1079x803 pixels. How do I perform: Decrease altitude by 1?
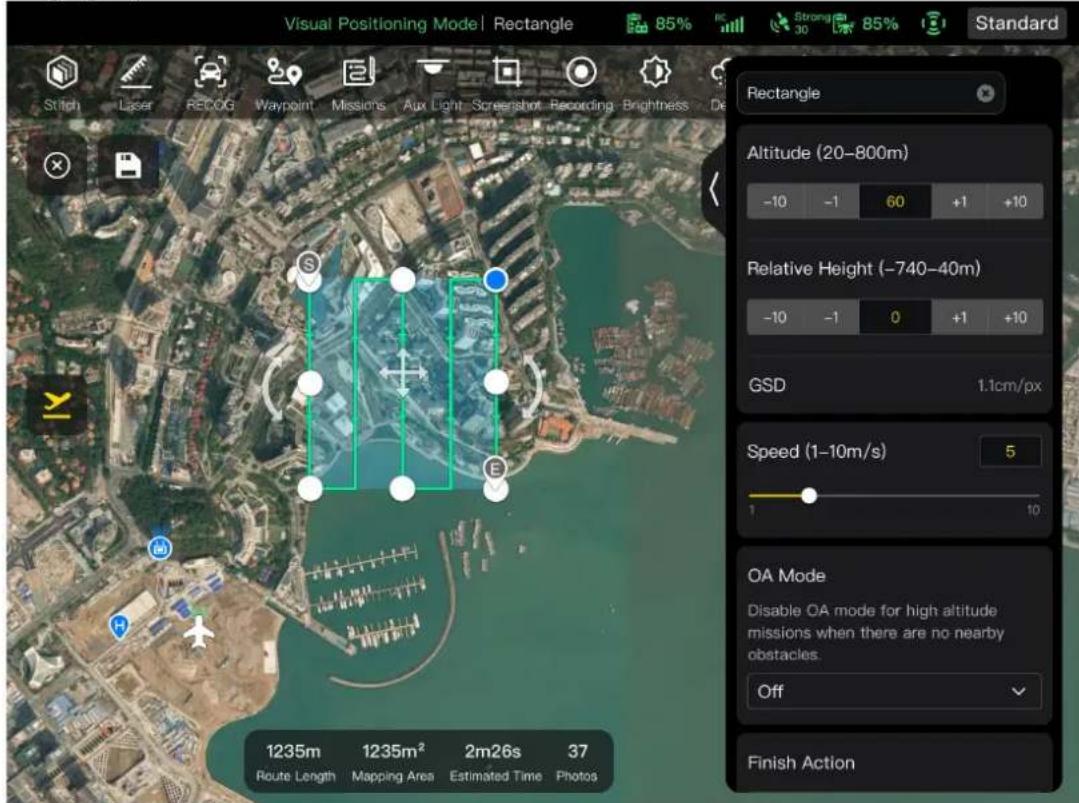(x=831, y=202)
